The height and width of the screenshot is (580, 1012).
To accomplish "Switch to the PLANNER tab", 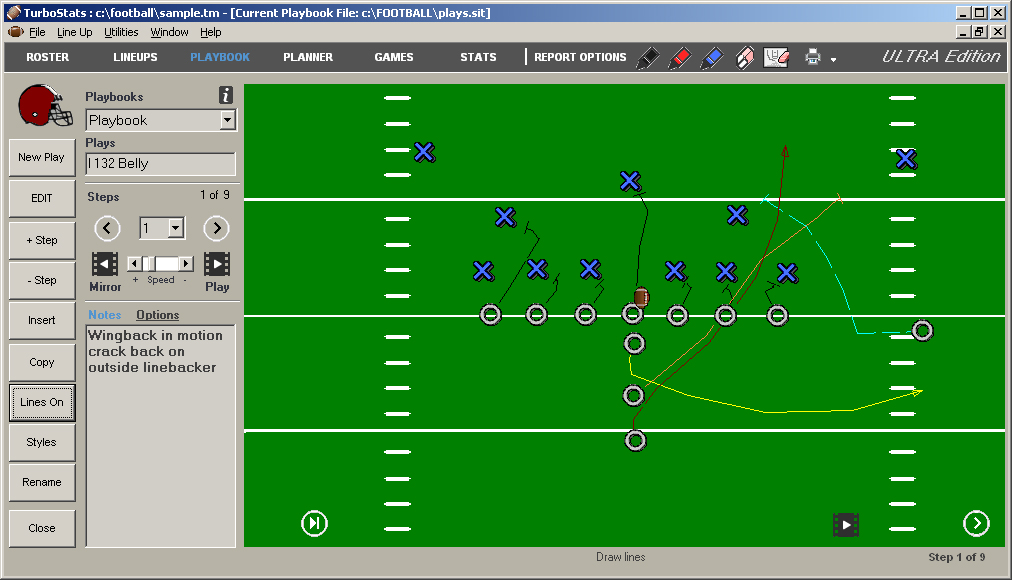I will point(308,57).
